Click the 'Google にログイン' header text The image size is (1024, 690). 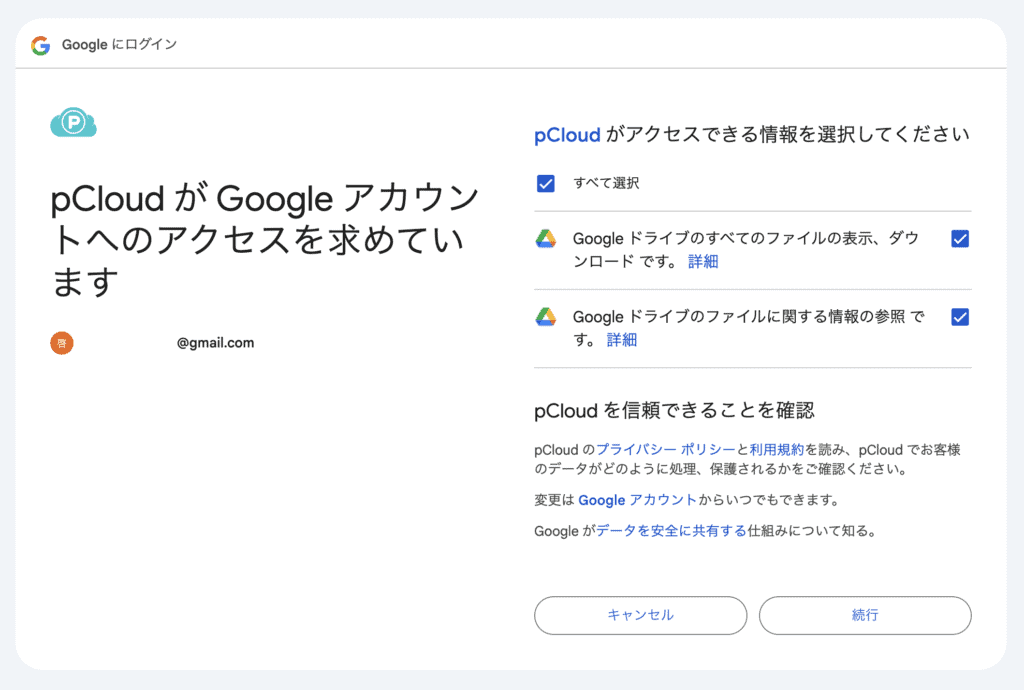[x=120, y=44]
